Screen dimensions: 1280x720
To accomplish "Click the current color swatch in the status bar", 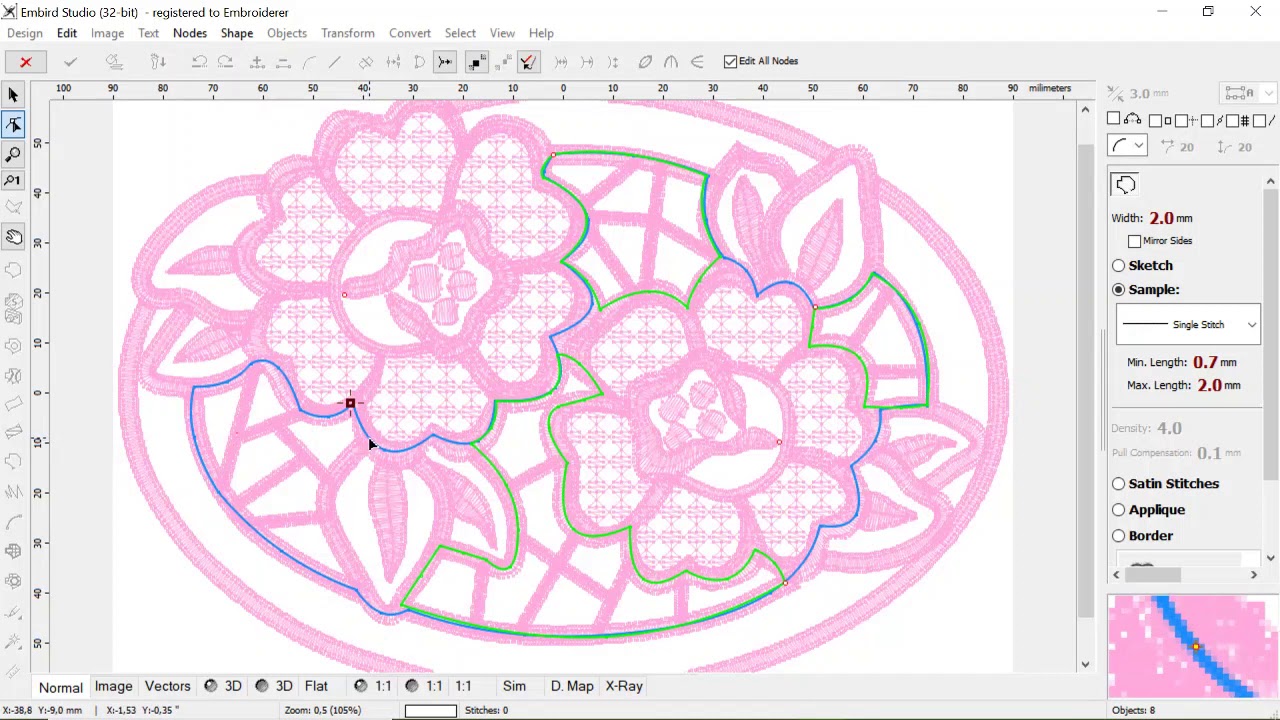I will 430,710.
